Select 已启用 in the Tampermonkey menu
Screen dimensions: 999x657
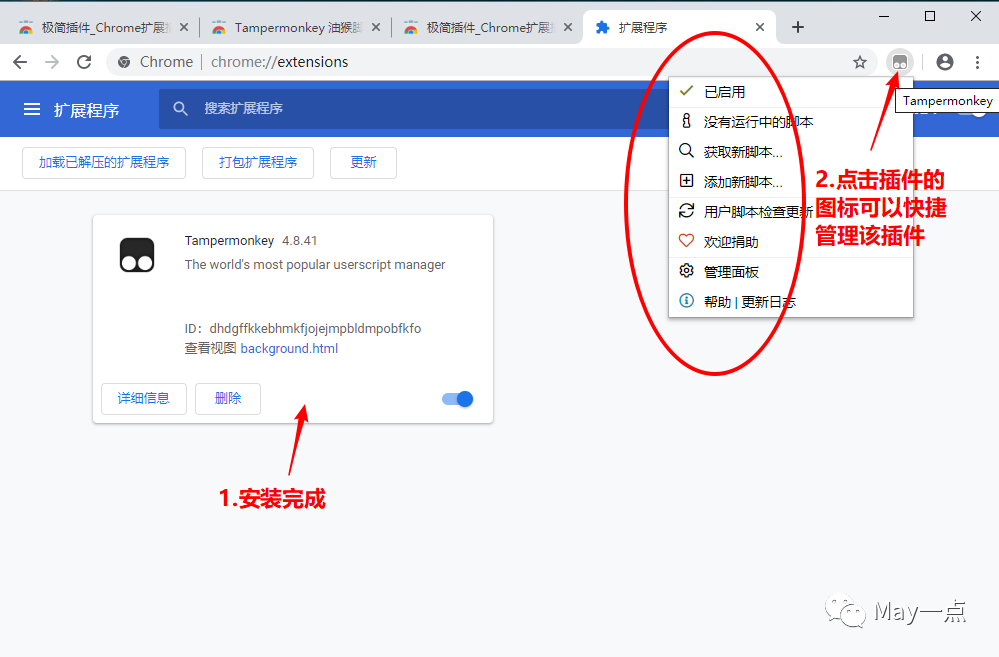tap(791, 92)
